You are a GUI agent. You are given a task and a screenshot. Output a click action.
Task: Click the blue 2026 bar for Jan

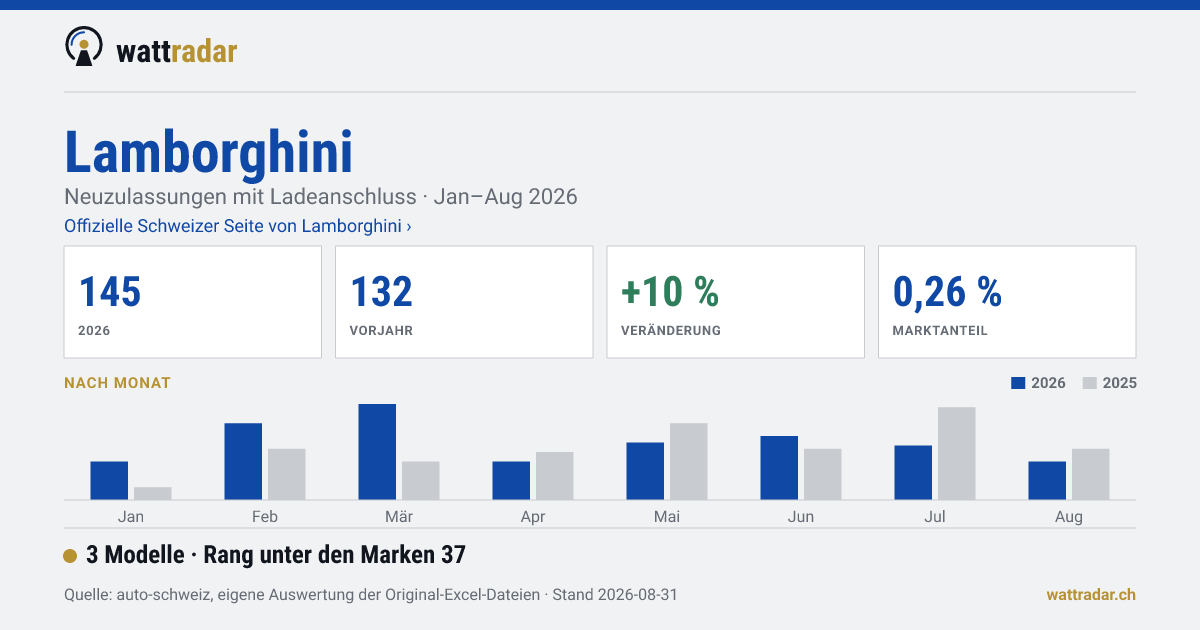(109, 481)
